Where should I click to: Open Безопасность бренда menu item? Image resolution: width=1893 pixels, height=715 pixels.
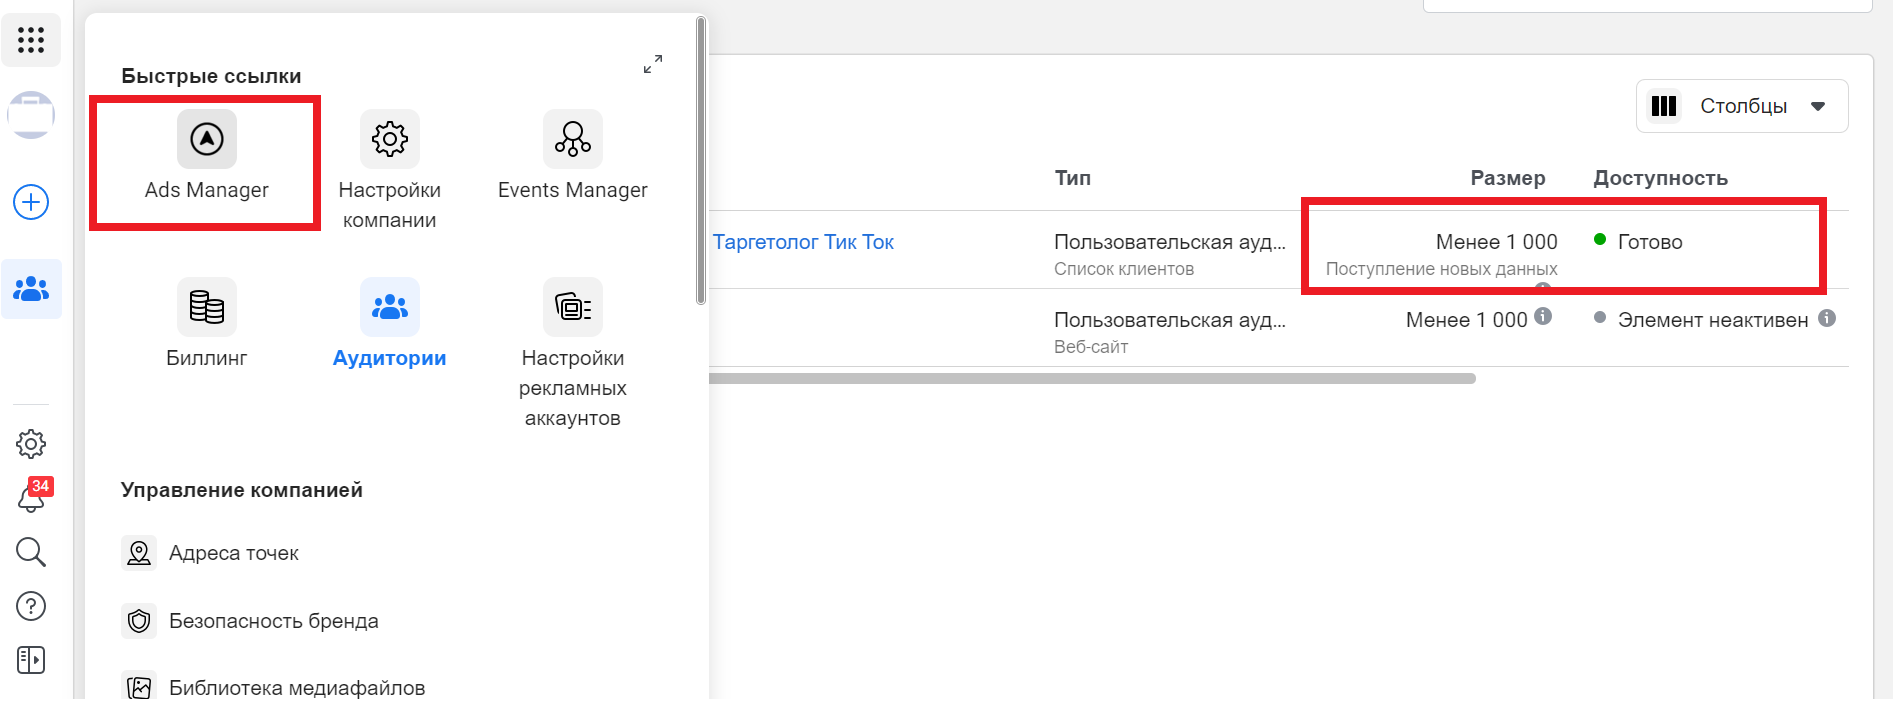point(273,621)
